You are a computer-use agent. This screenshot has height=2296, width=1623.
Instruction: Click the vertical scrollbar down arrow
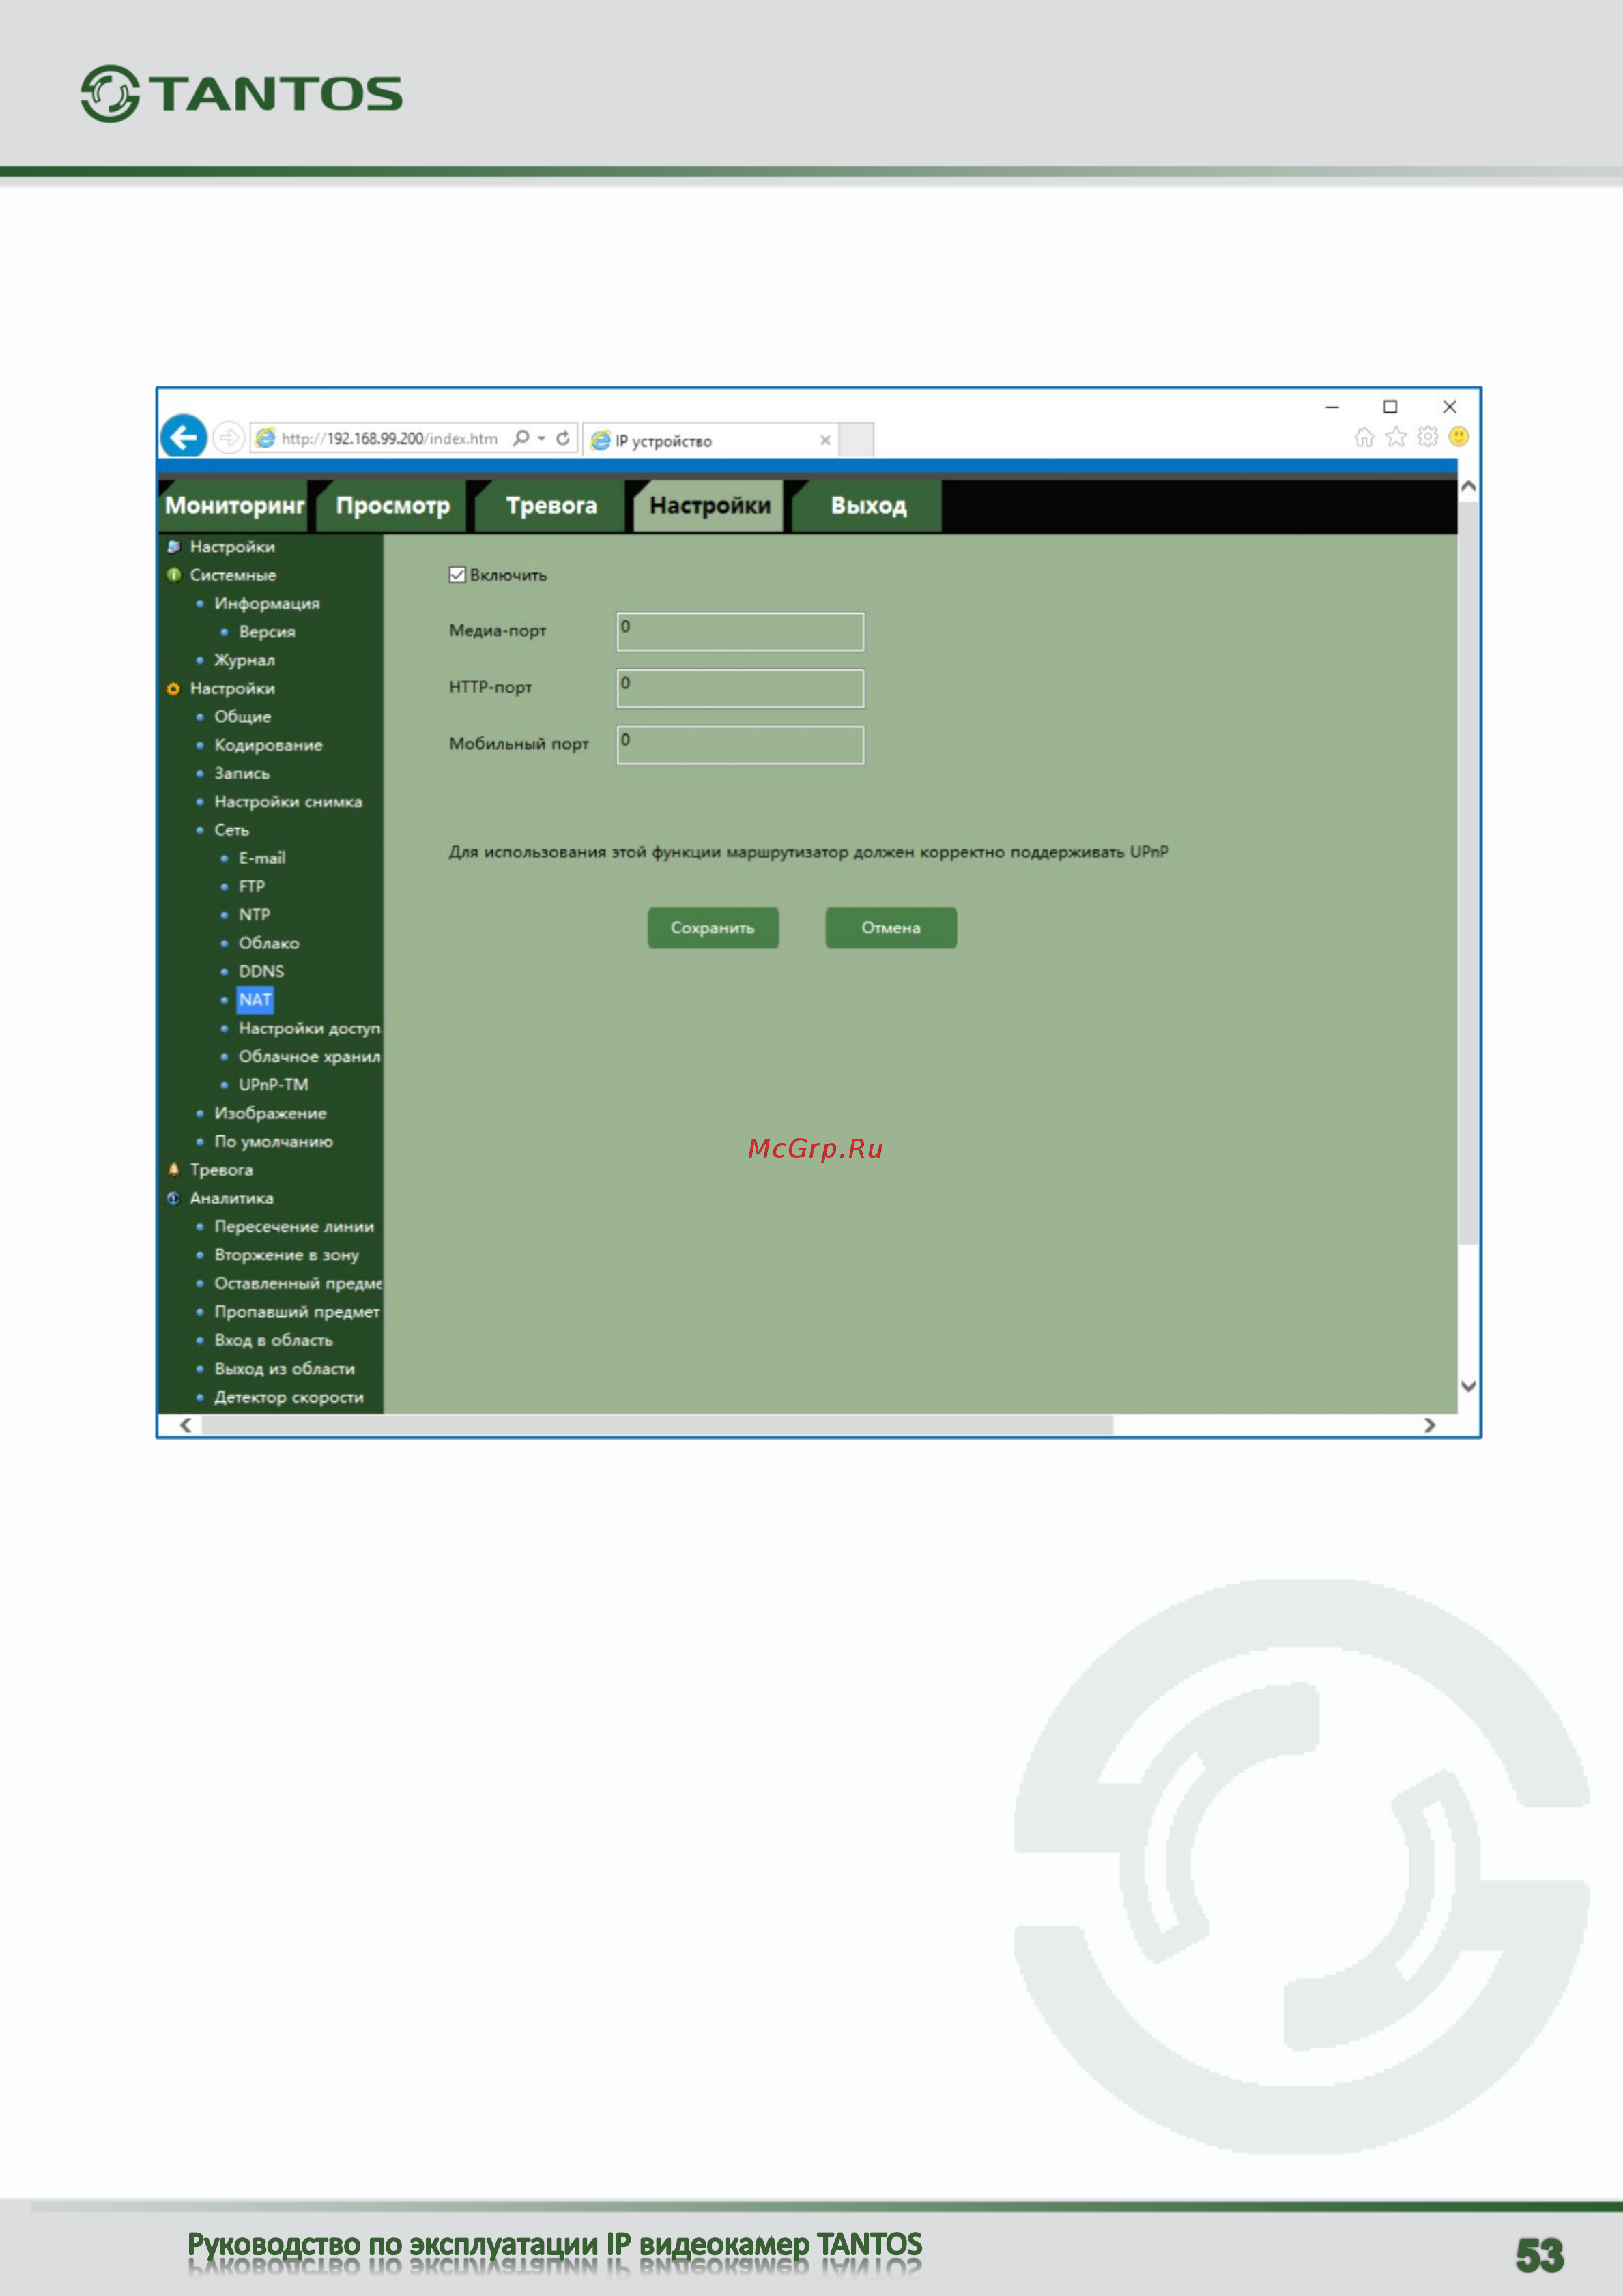(x=1468, y=1386)
